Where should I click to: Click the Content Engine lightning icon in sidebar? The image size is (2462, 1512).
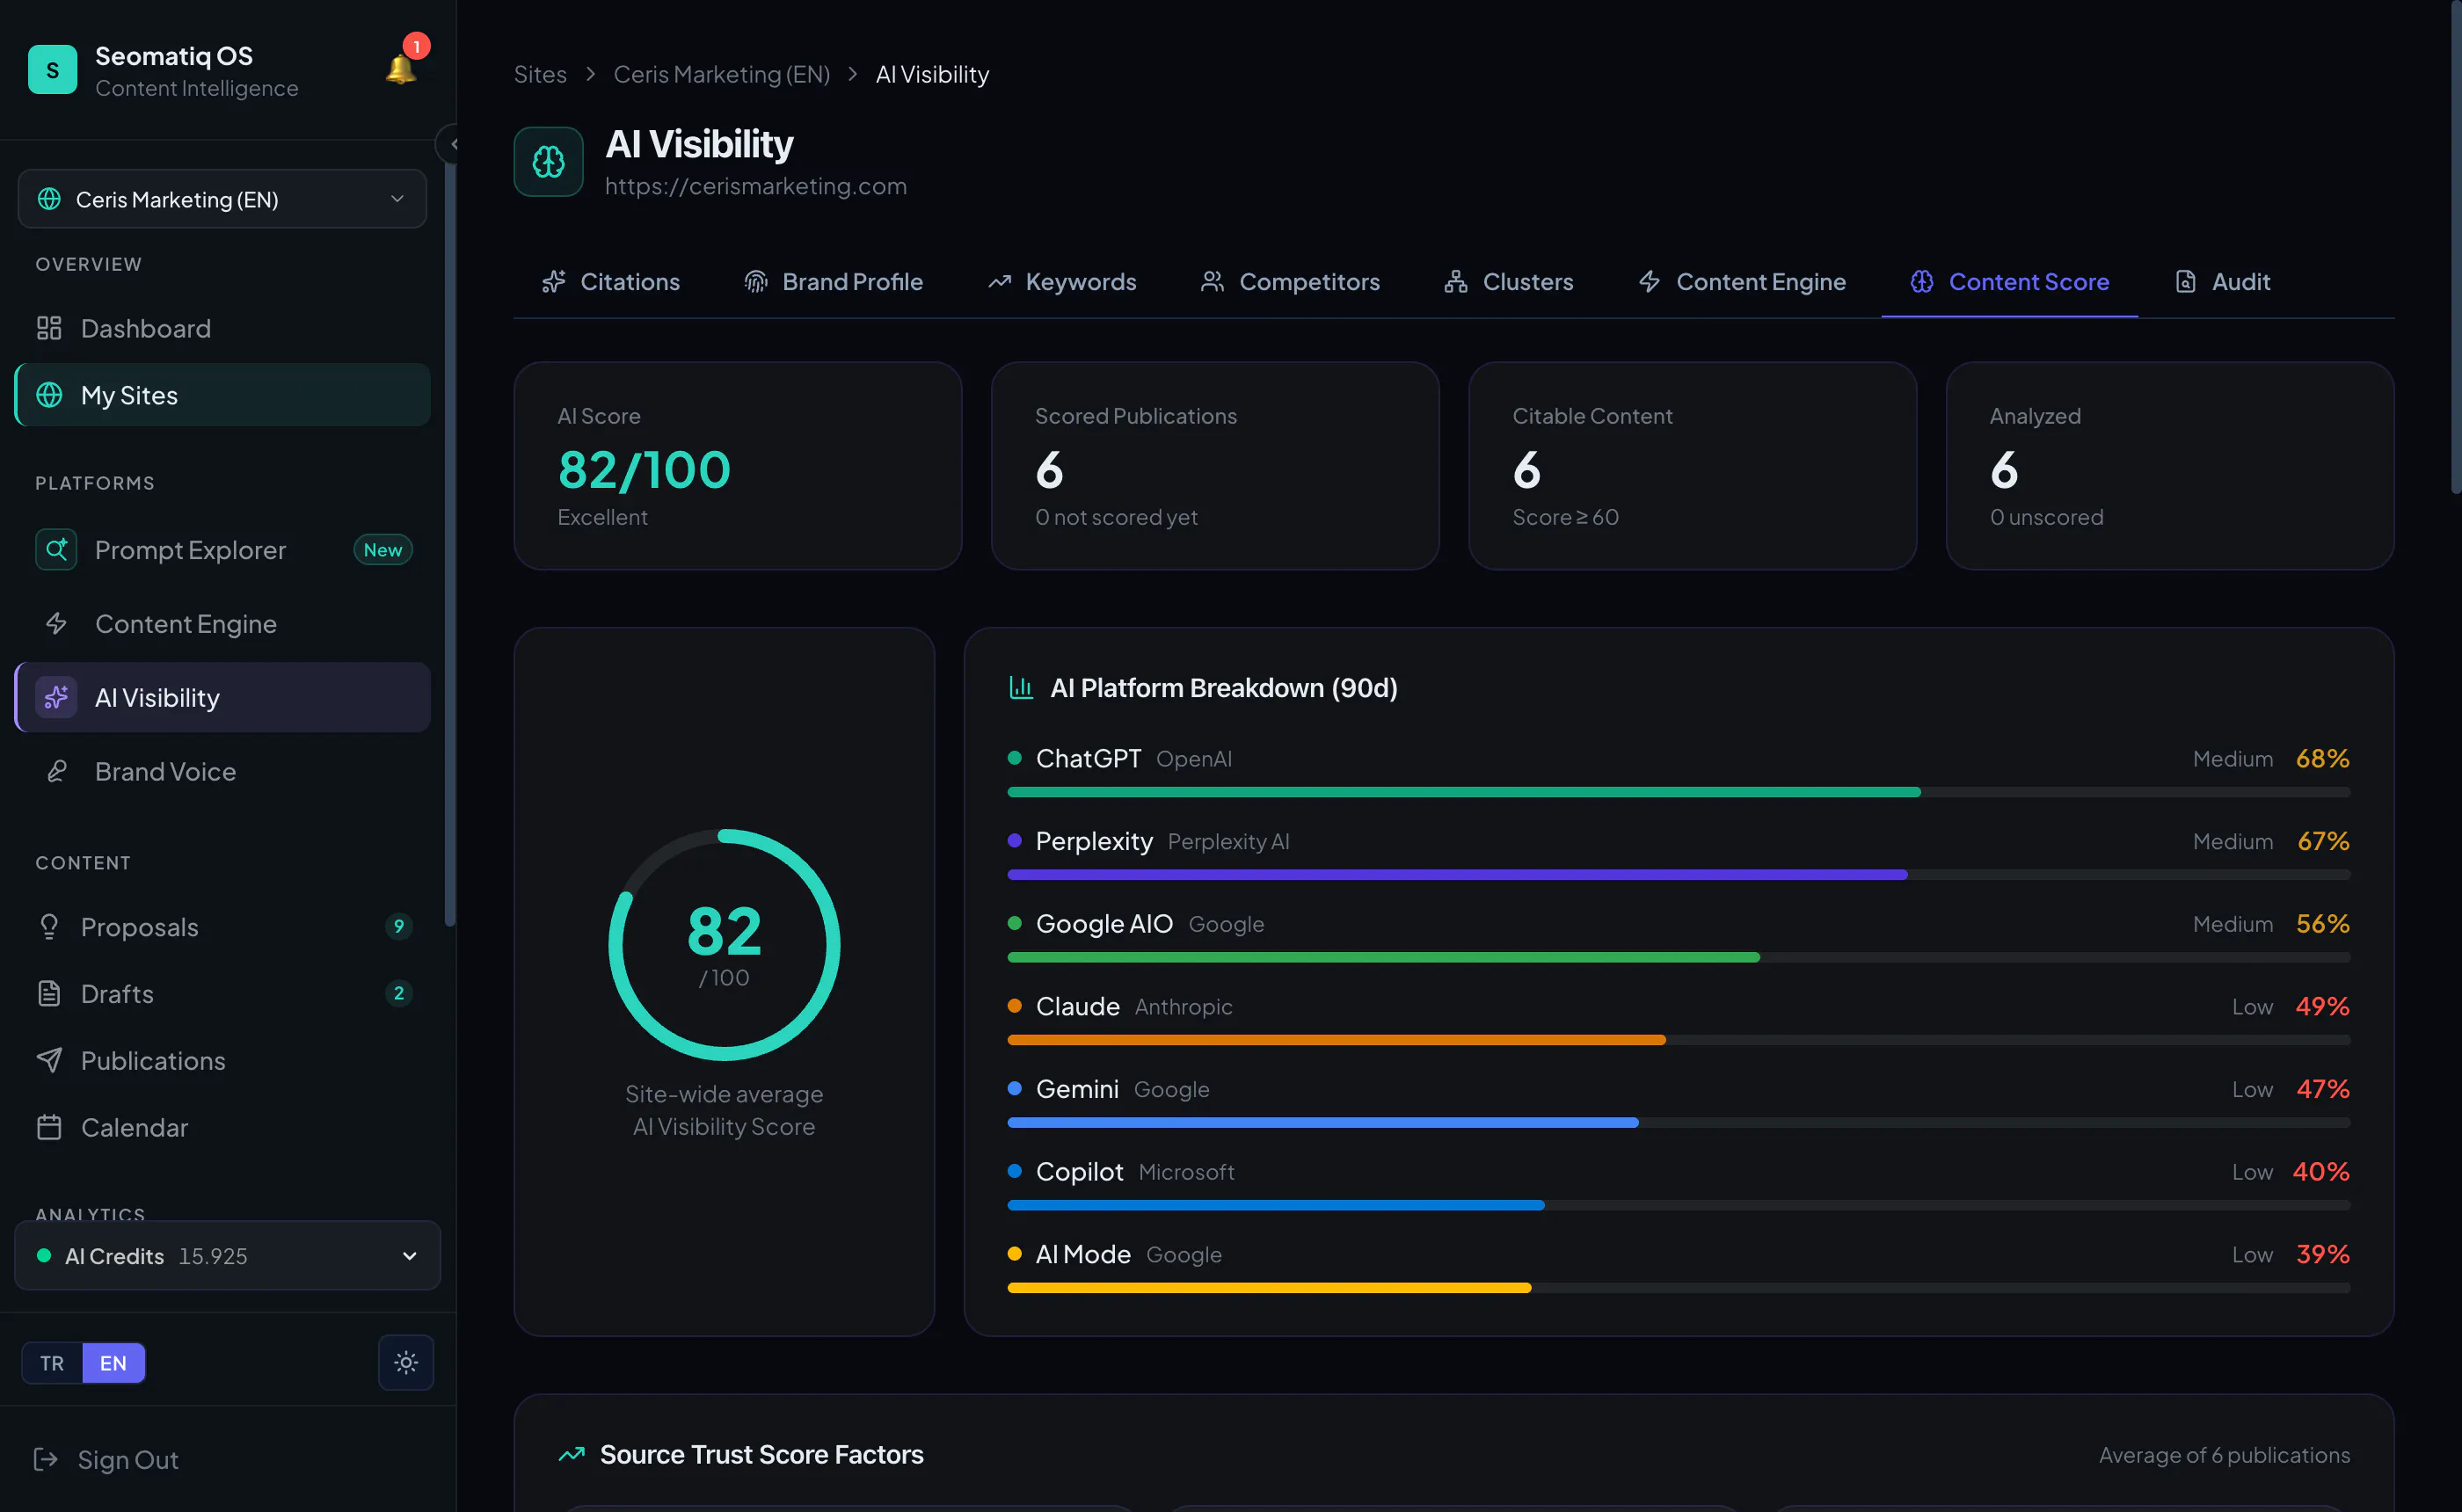(56, 623)
